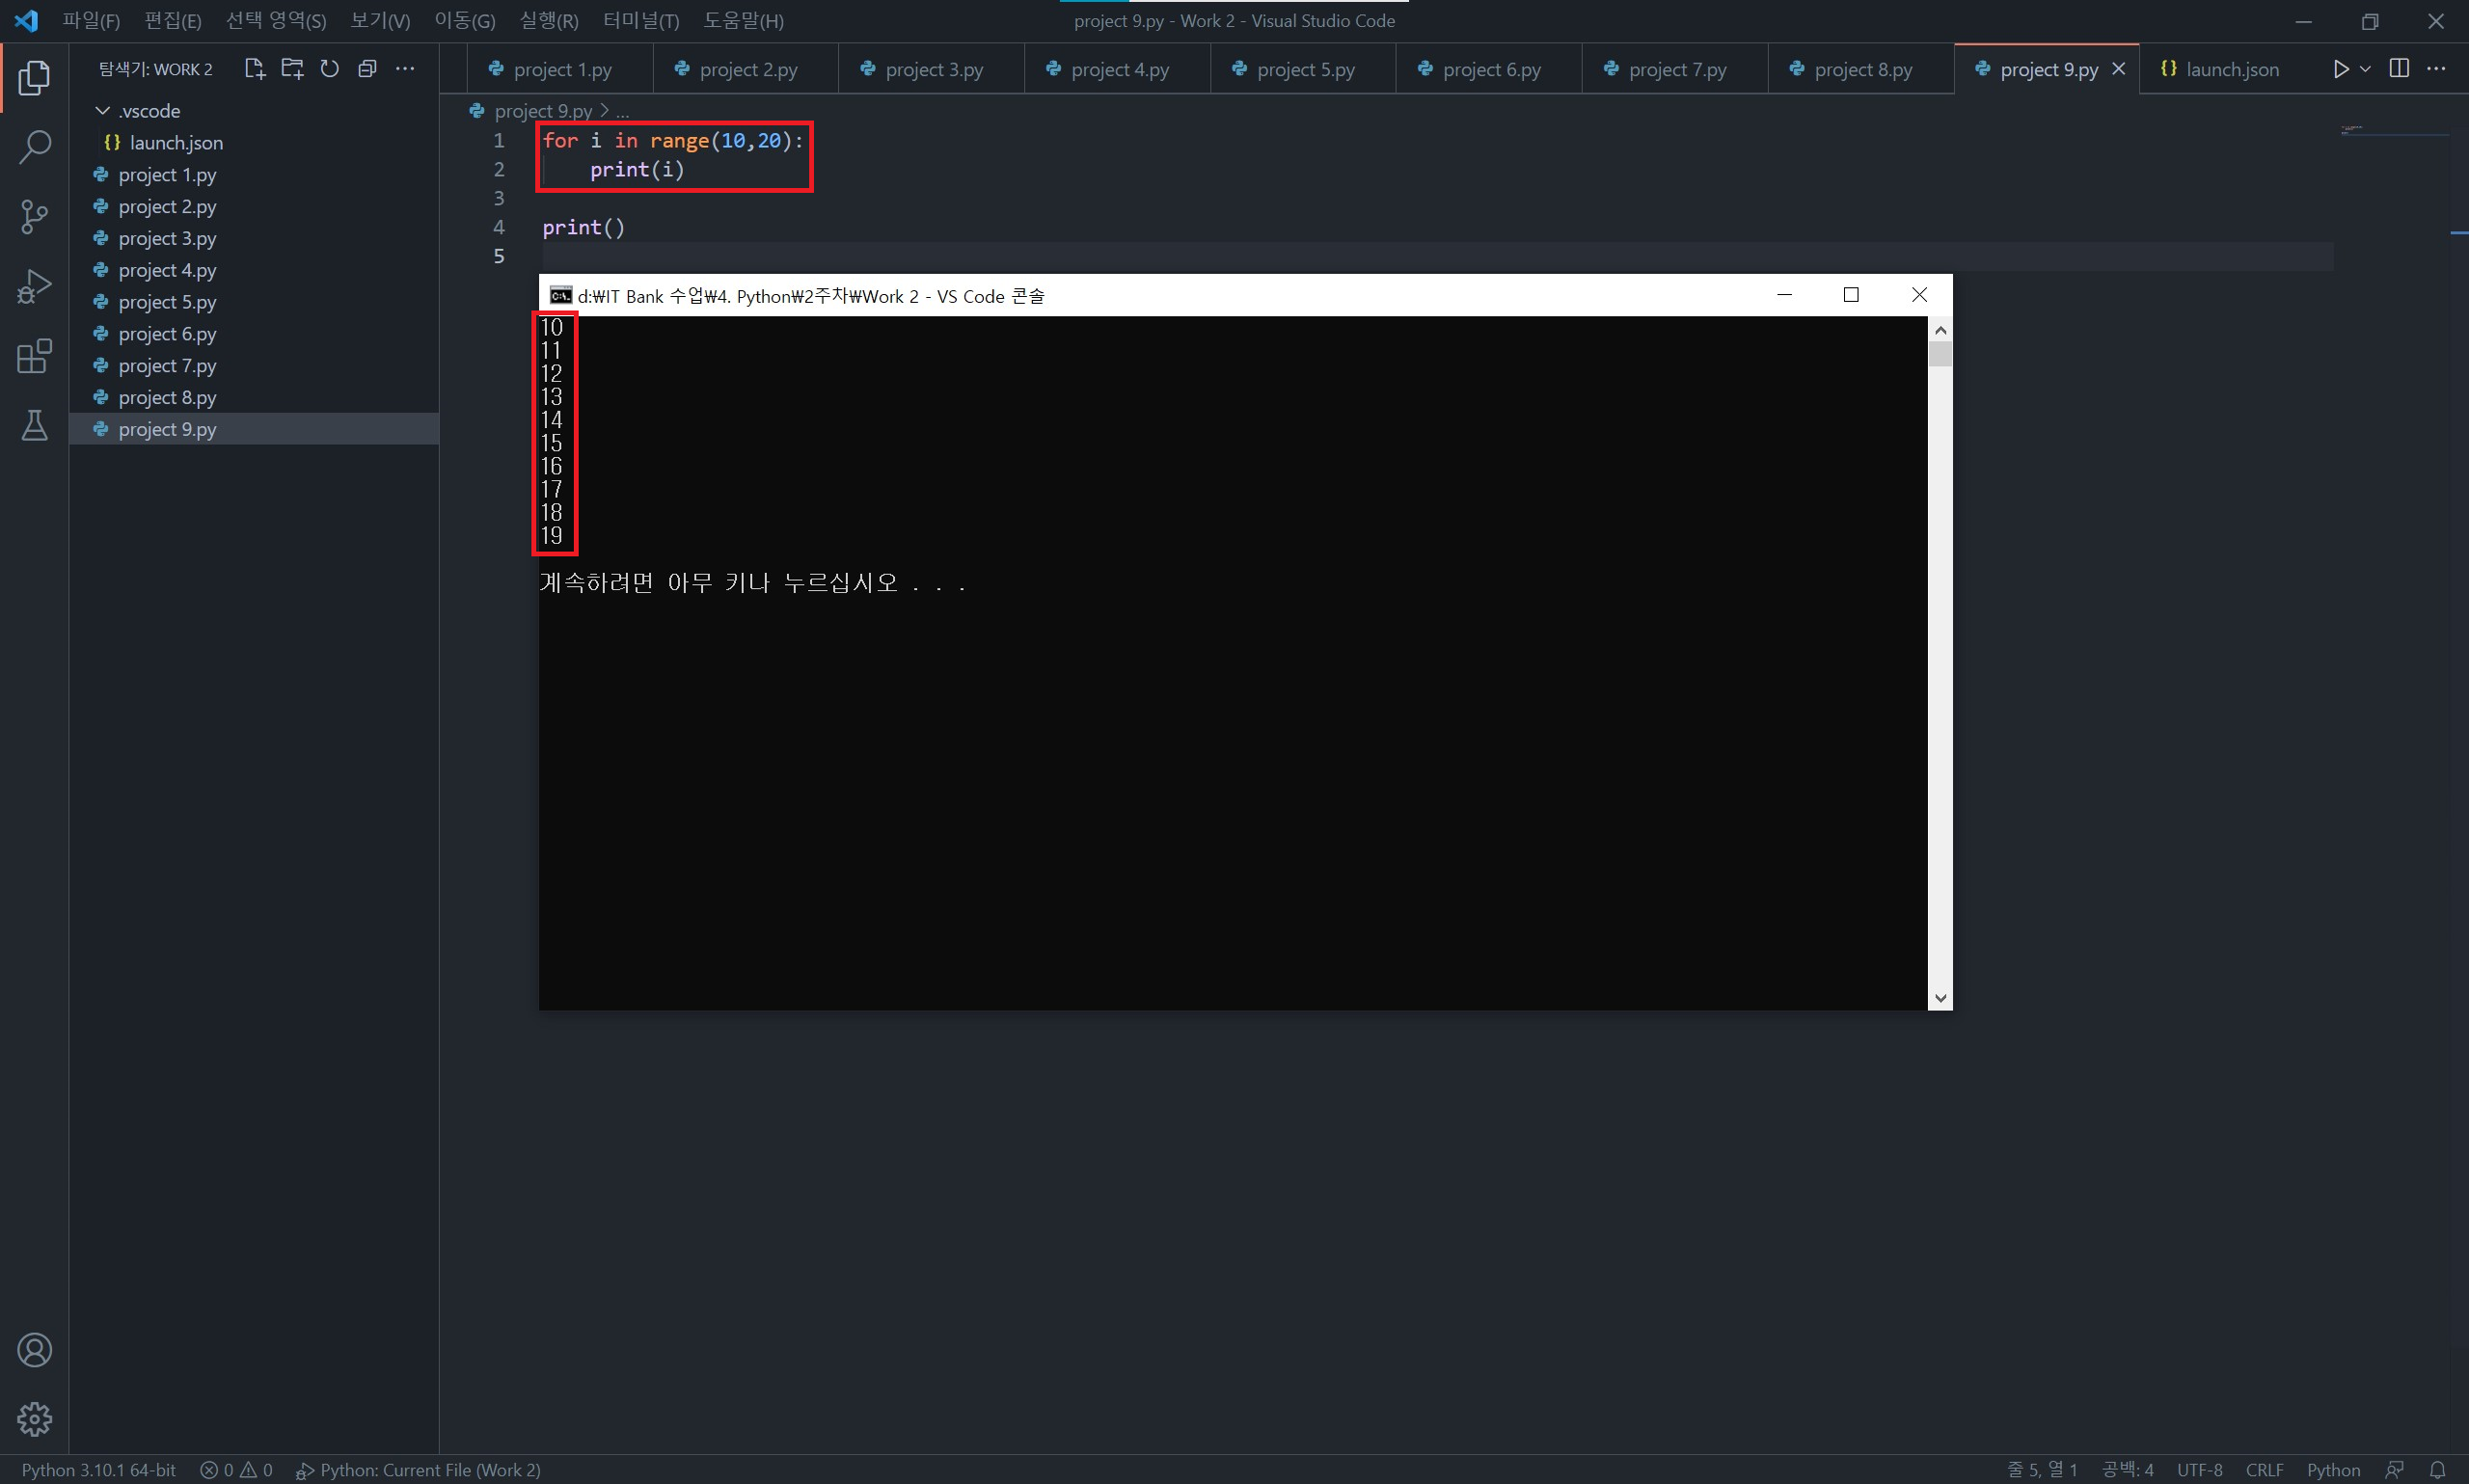
Task: Open the 터미널(T) menu
Action: click(x=640, y=21)
